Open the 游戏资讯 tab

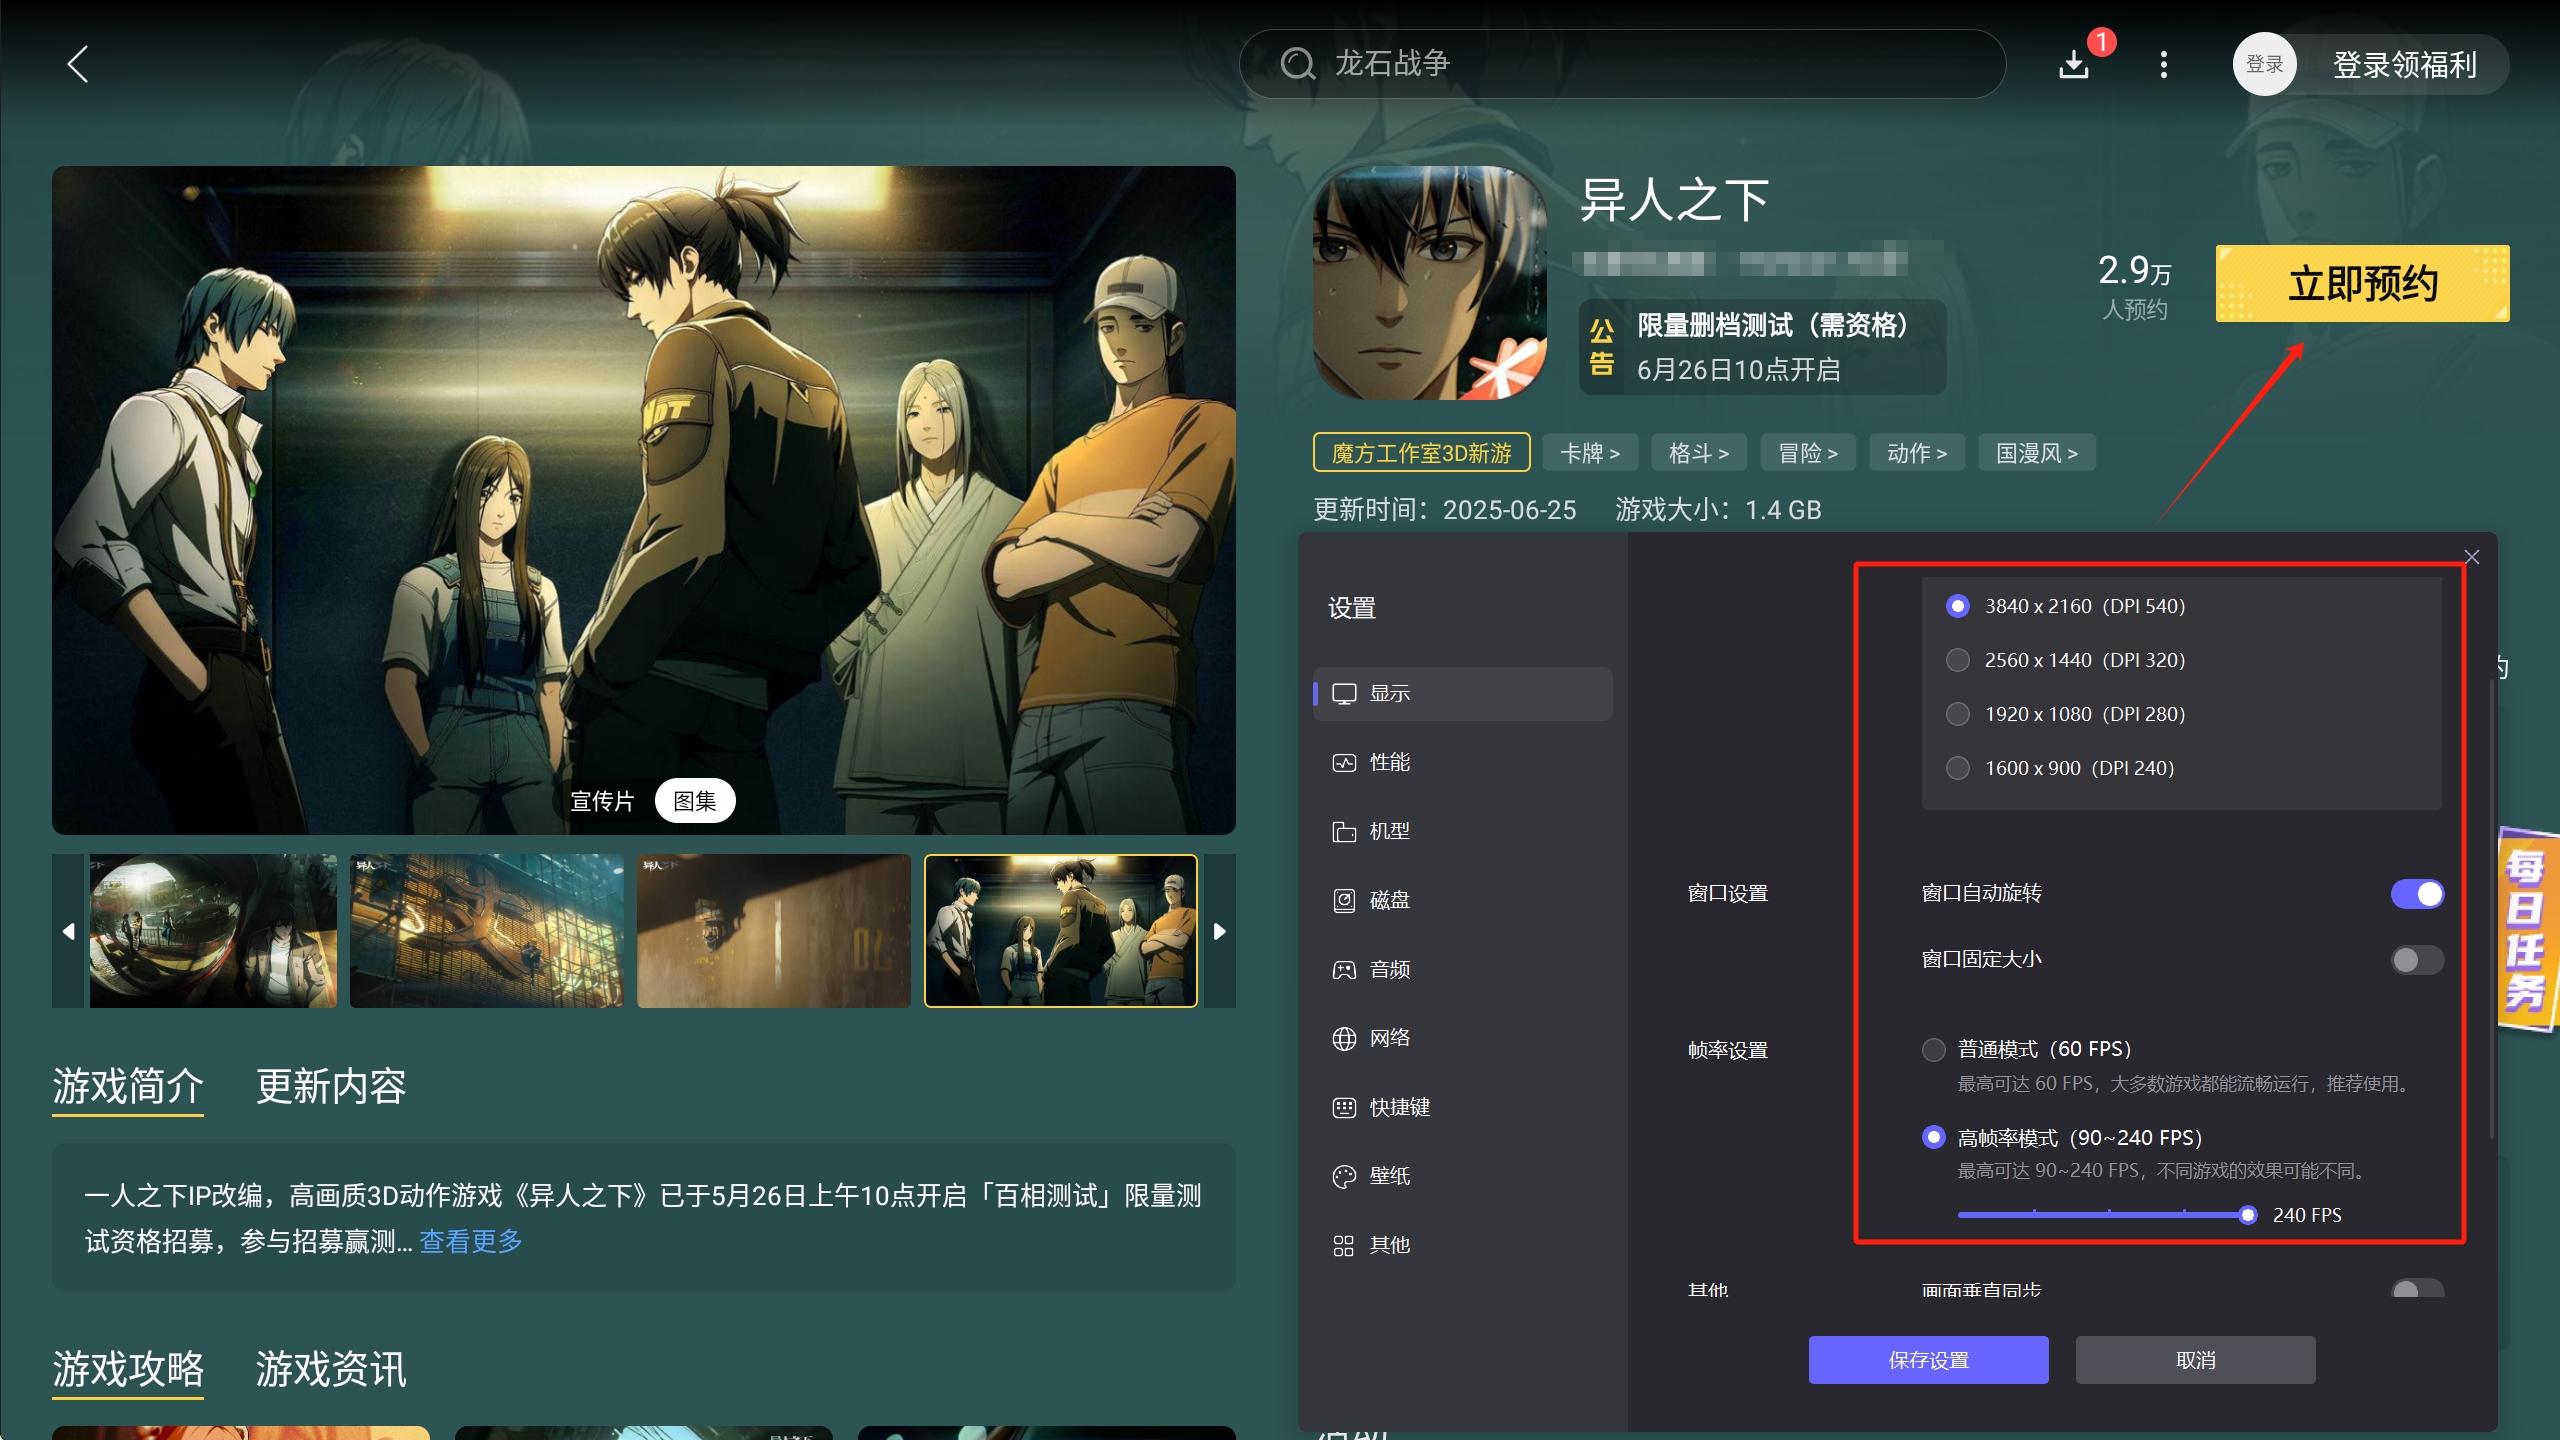click(331, 1370)
